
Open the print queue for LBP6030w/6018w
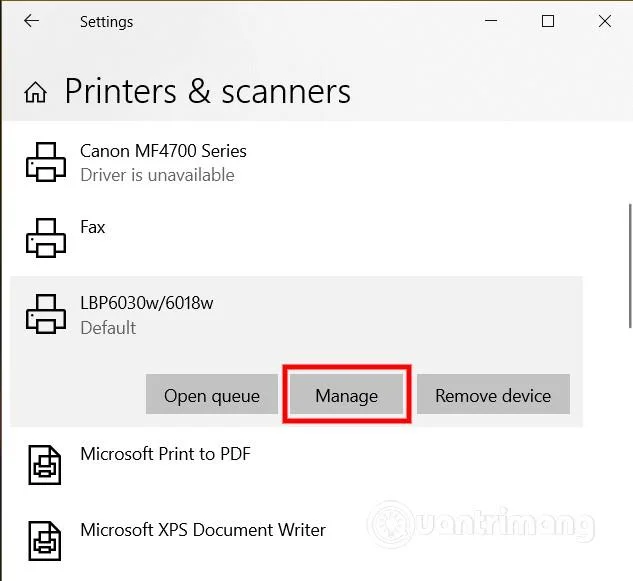click(212, 394)
